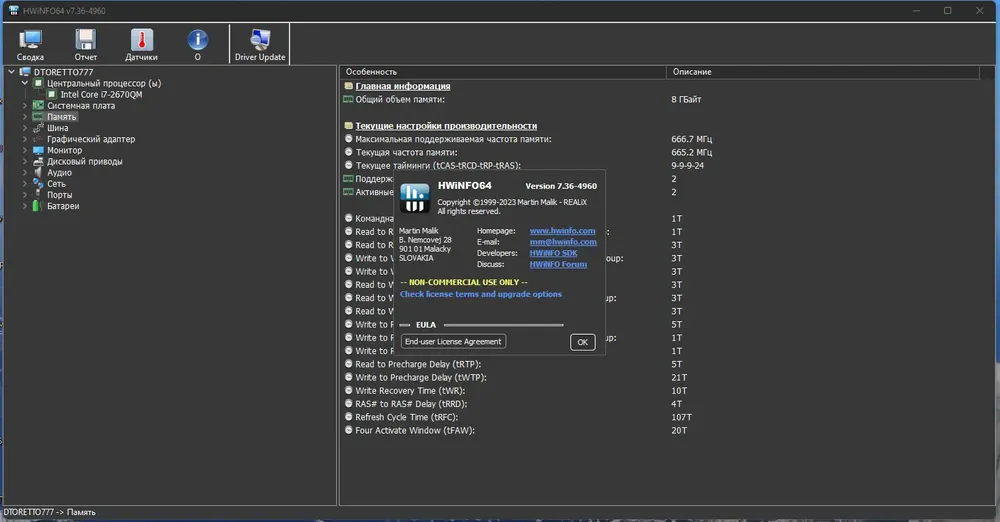
Task: Expand the Дисковый приводы node
Action: [25, 161]
